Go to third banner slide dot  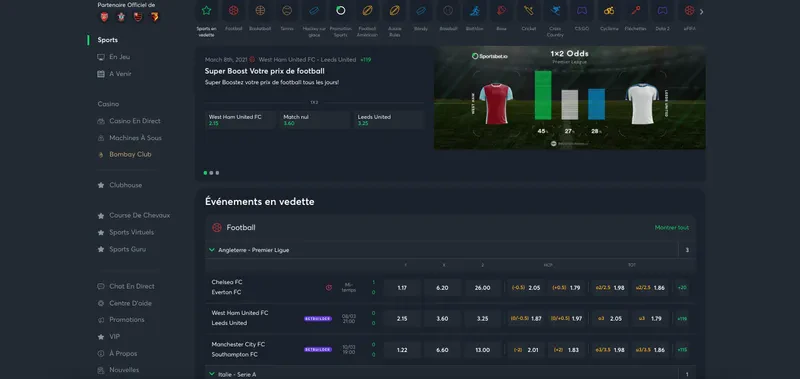coord(217,173)
